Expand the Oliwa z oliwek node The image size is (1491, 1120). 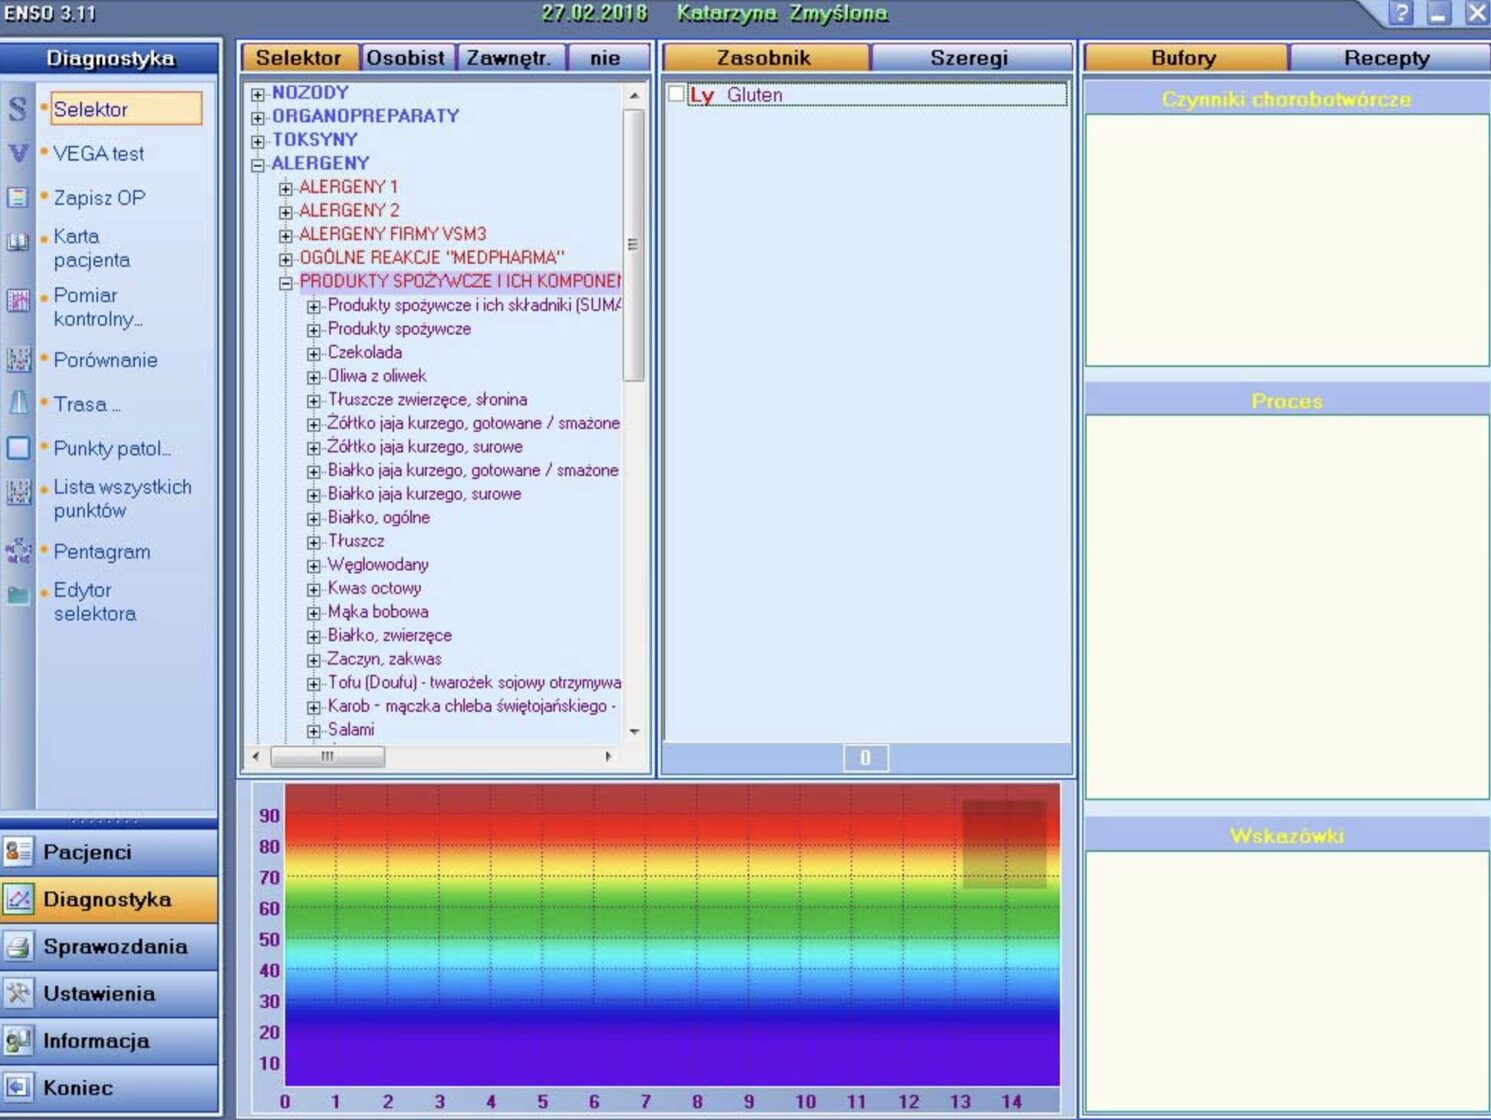314,377
